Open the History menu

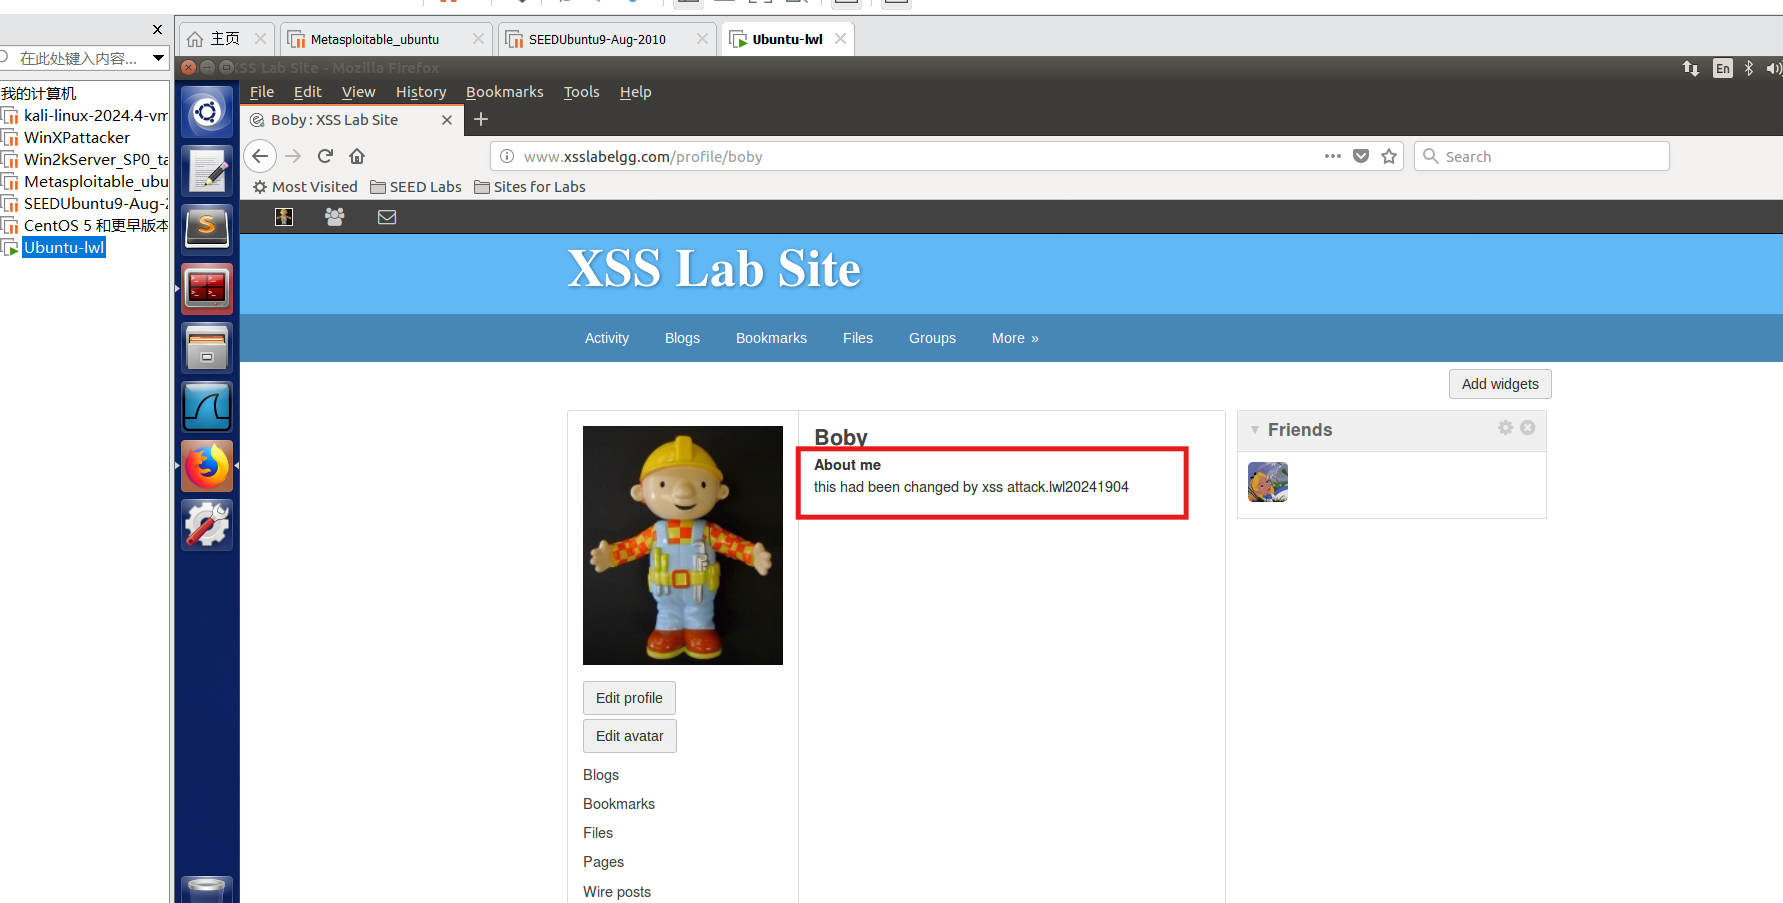[421, 92]
